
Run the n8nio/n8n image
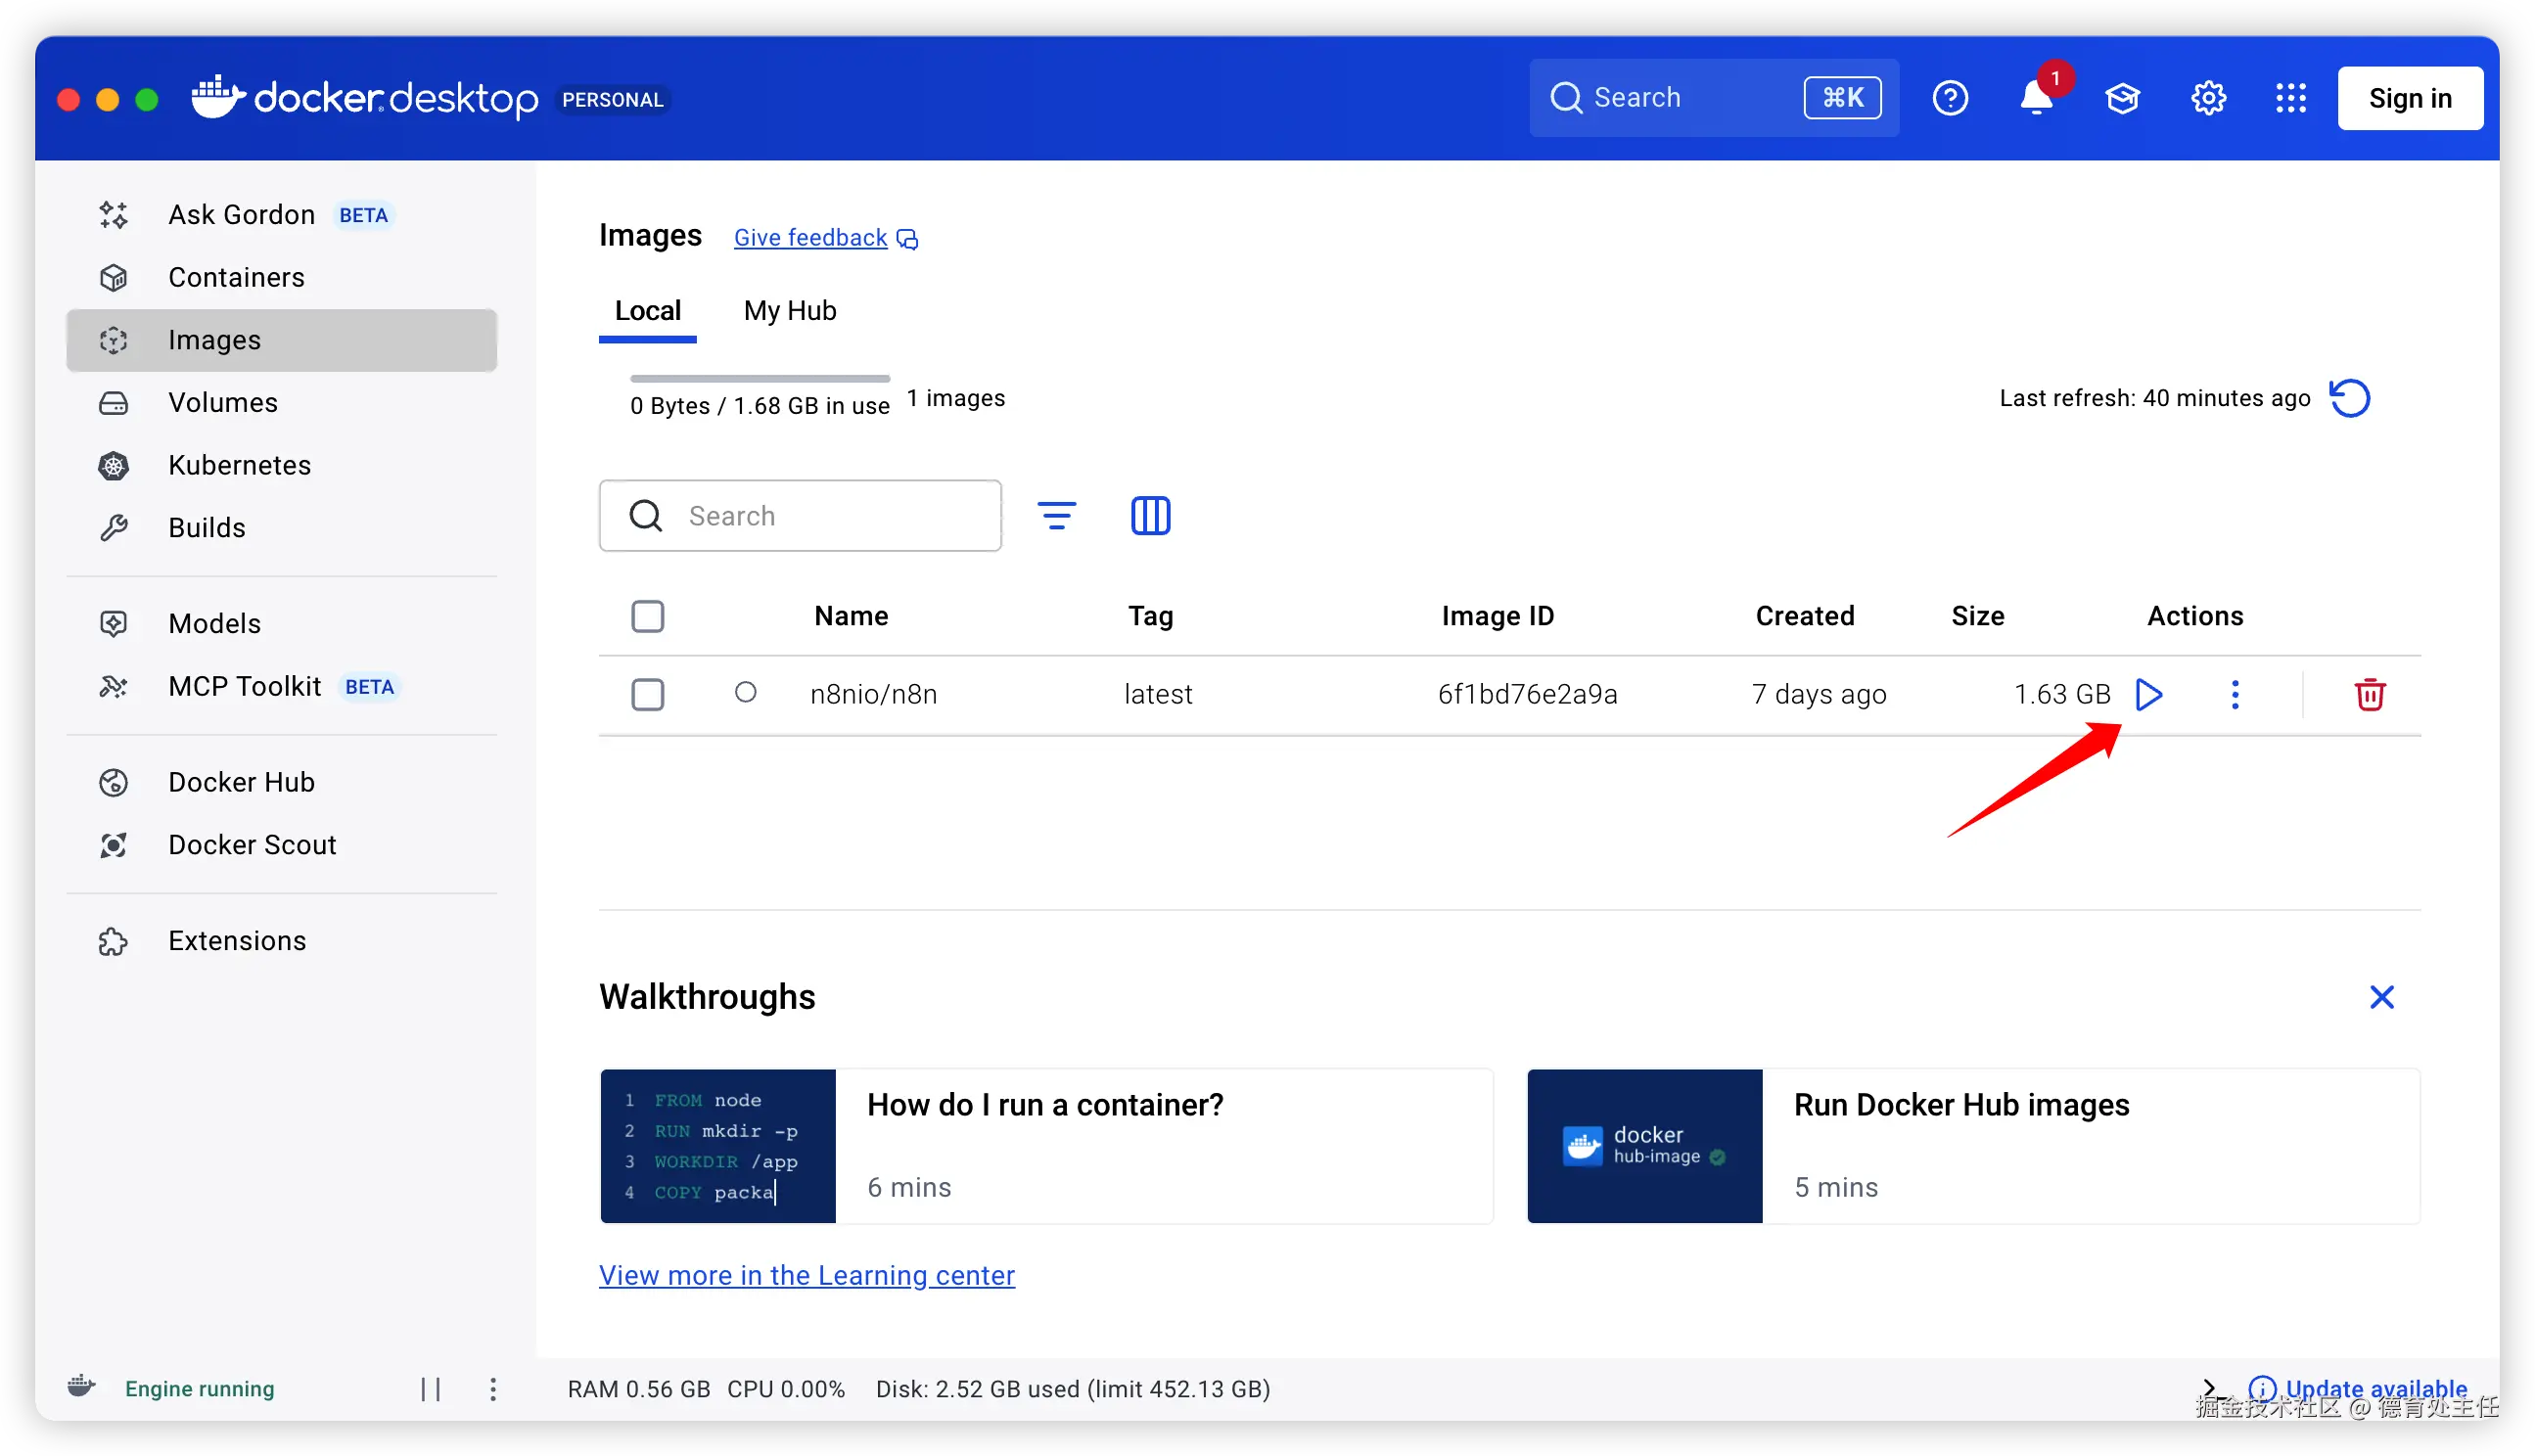[x=2148, y=694]
